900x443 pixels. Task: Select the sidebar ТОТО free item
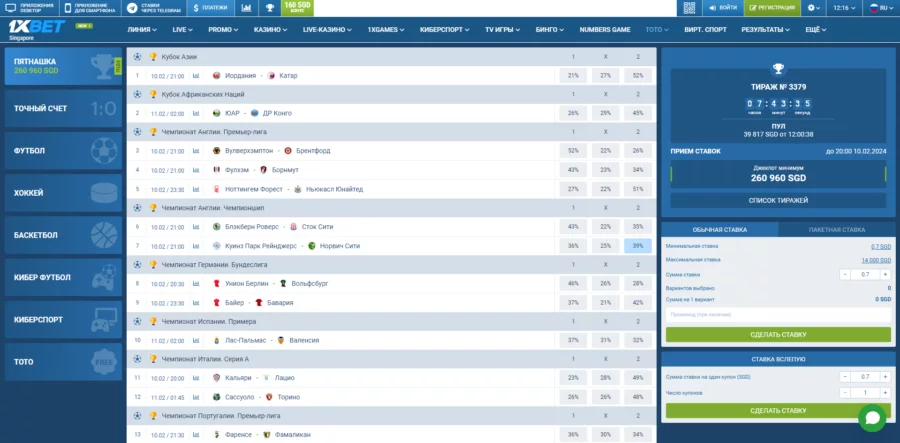pos(63,362)
